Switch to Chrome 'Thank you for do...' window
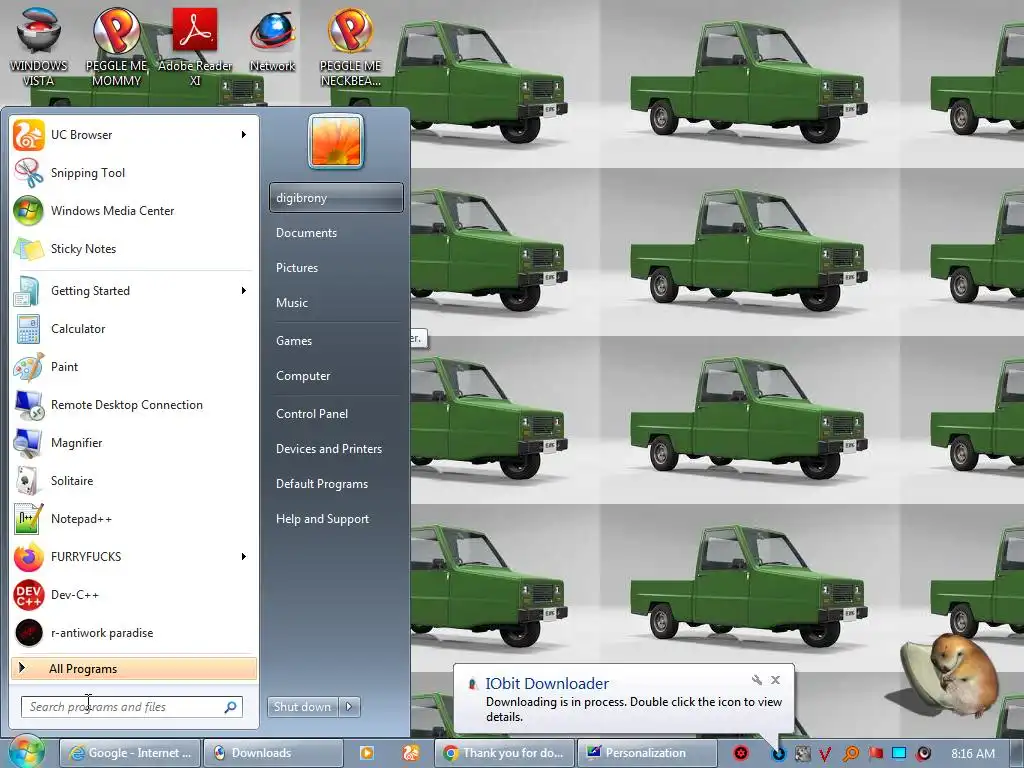The image size is (1024, 768). tap(504, 753)
